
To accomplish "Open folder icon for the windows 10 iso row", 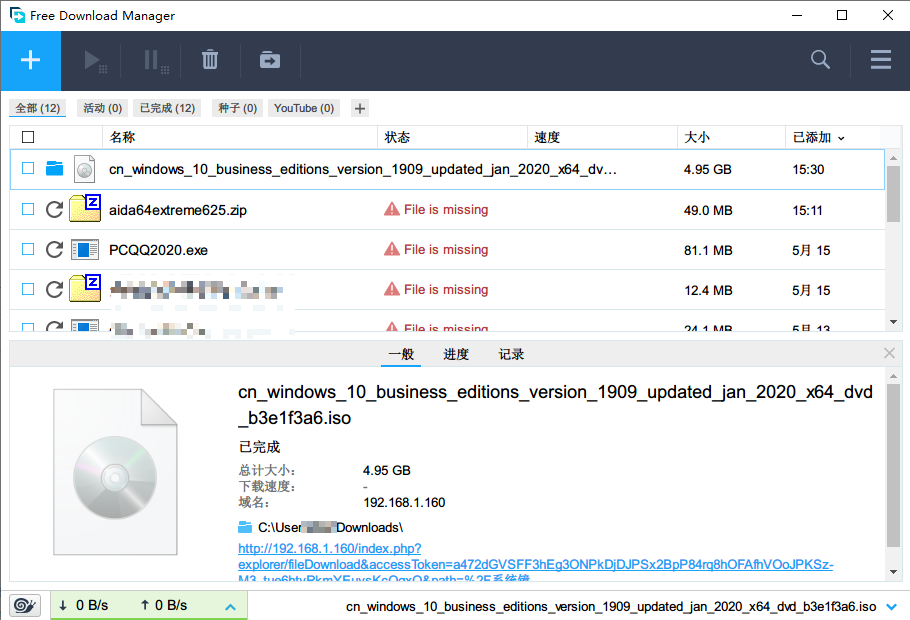I will (55, 168).
